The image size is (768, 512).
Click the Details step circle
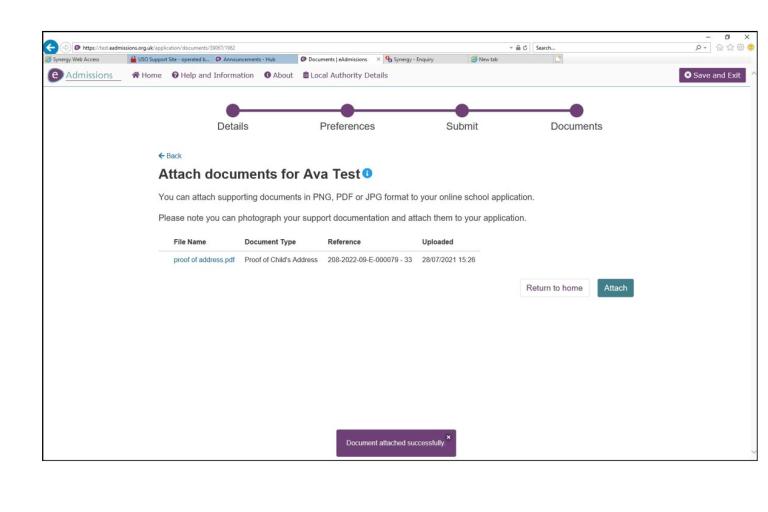pyautogui.click(x=233, y=111)
